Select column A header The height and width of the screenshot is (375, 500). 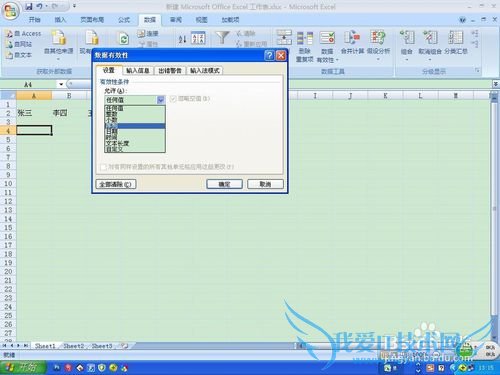coord(34,96)
